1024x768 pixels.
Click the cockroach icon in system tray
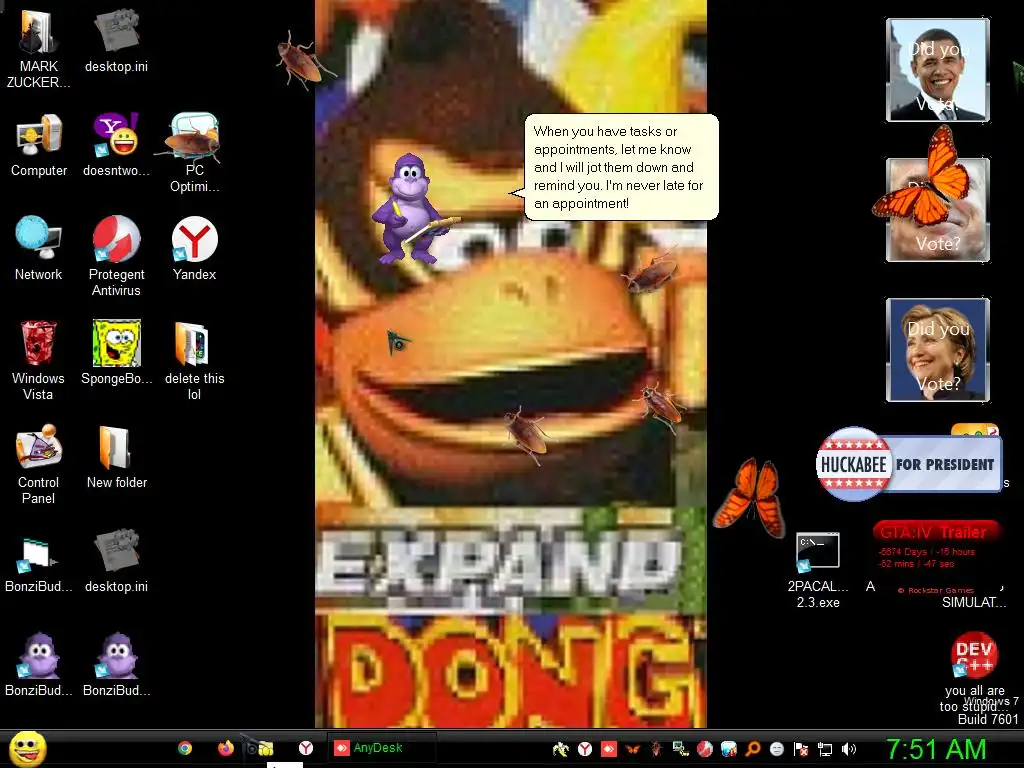656,749
